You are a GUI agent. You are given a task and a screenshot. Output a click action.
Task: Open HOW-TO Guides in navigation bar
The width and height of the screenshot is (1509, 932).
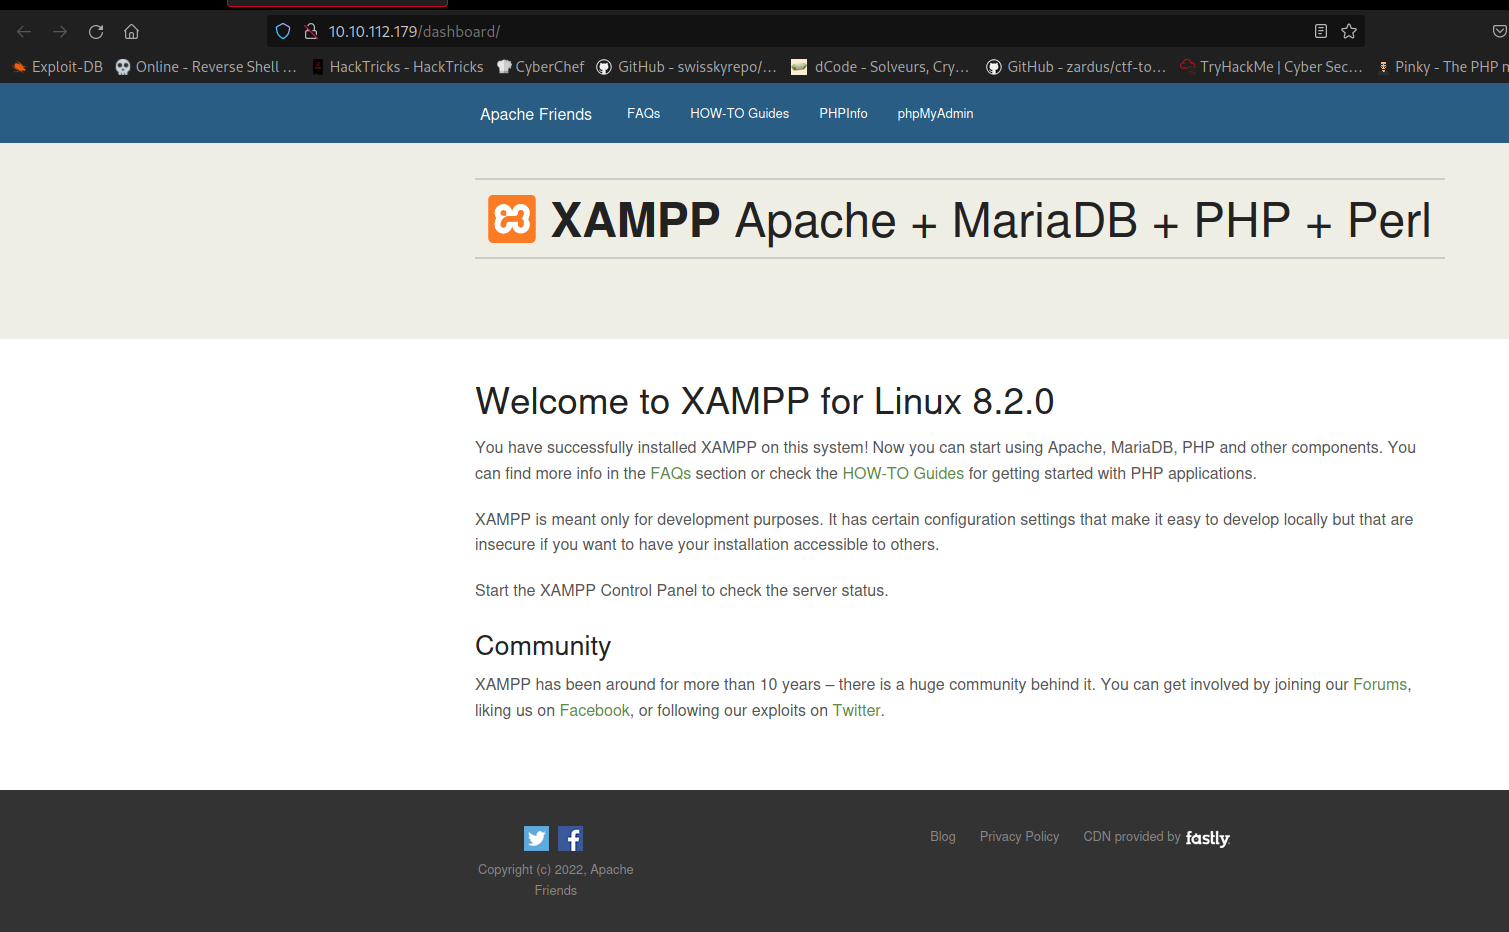(x=739, y=114)
